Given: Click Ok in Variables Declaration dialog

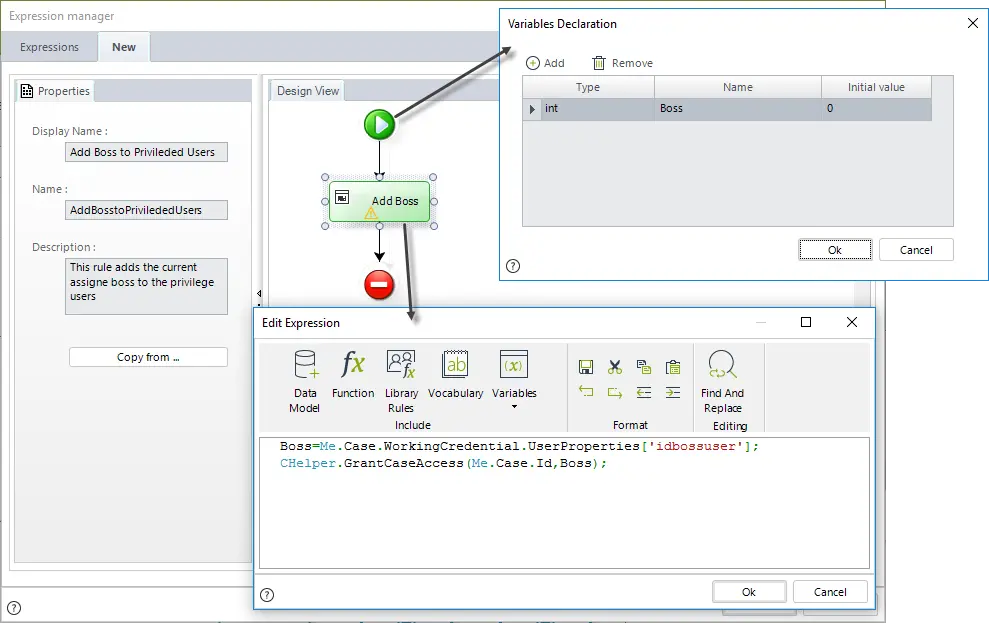Looking at the screenshot, I should [x=835, y=250].
